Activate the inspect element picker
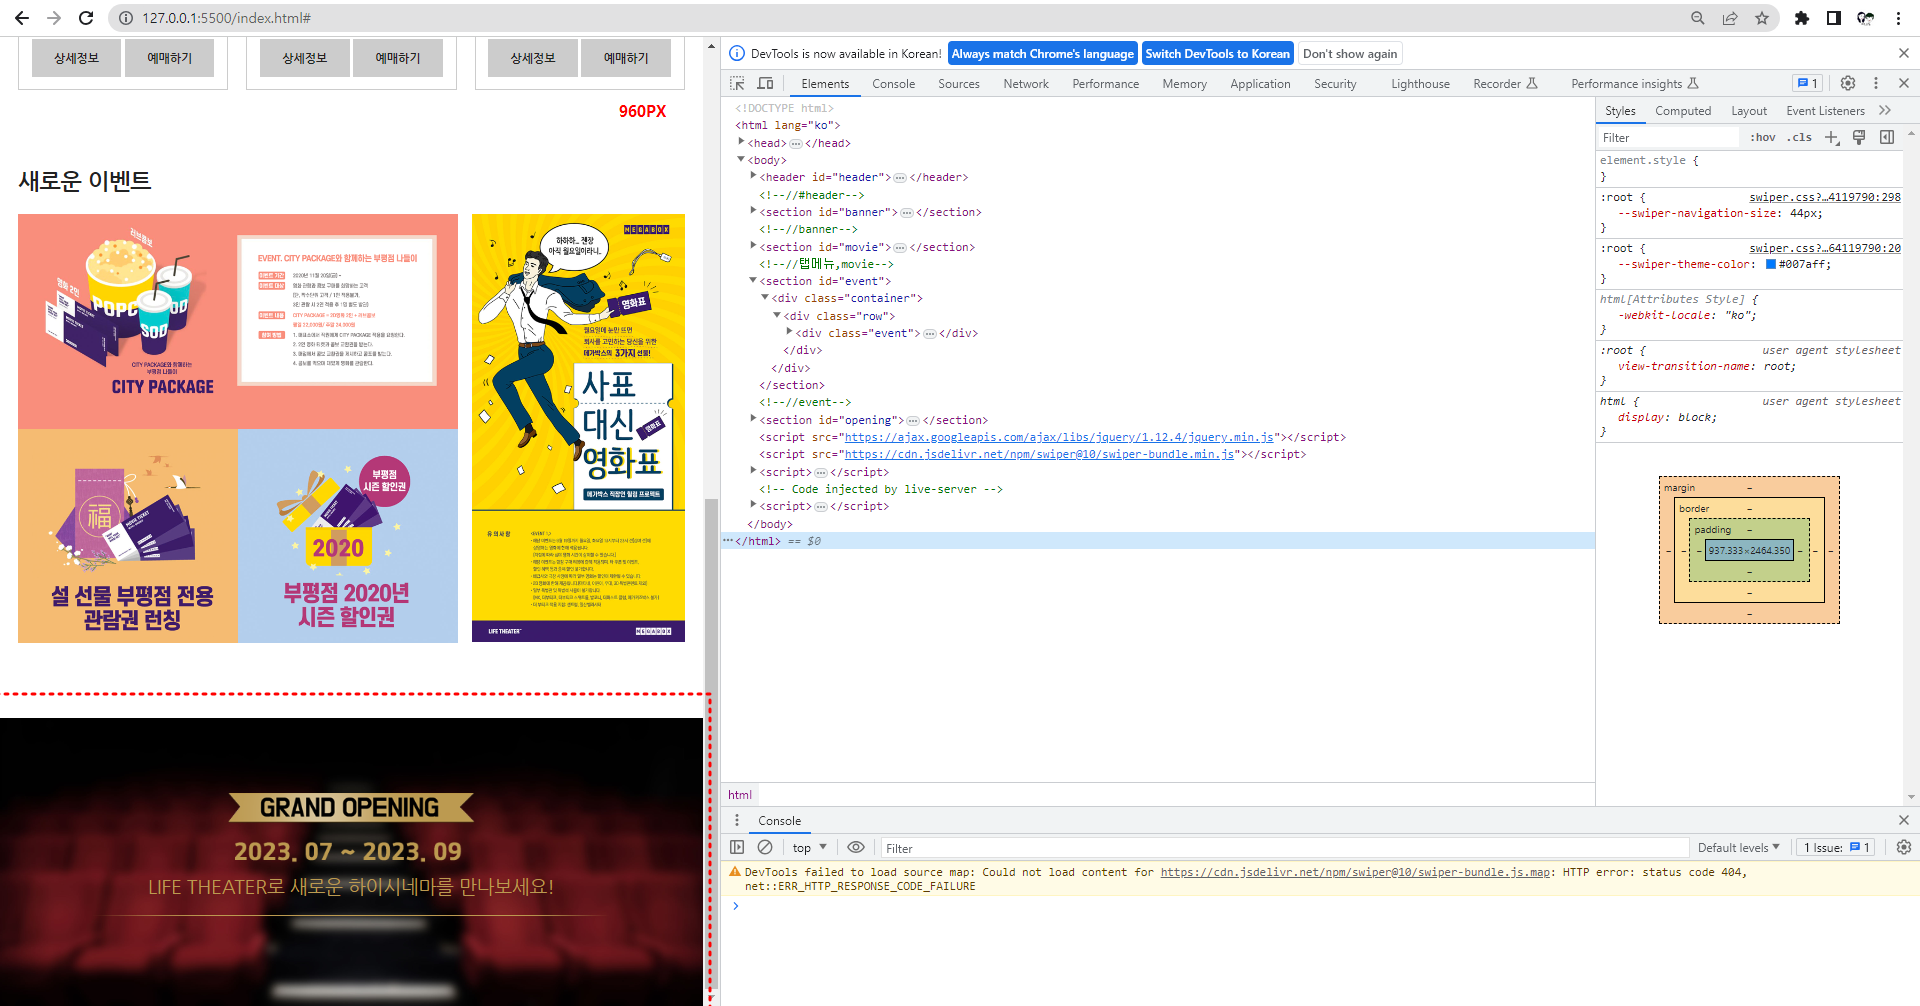Screen dimensions: 1920x1006 (737, 84)
